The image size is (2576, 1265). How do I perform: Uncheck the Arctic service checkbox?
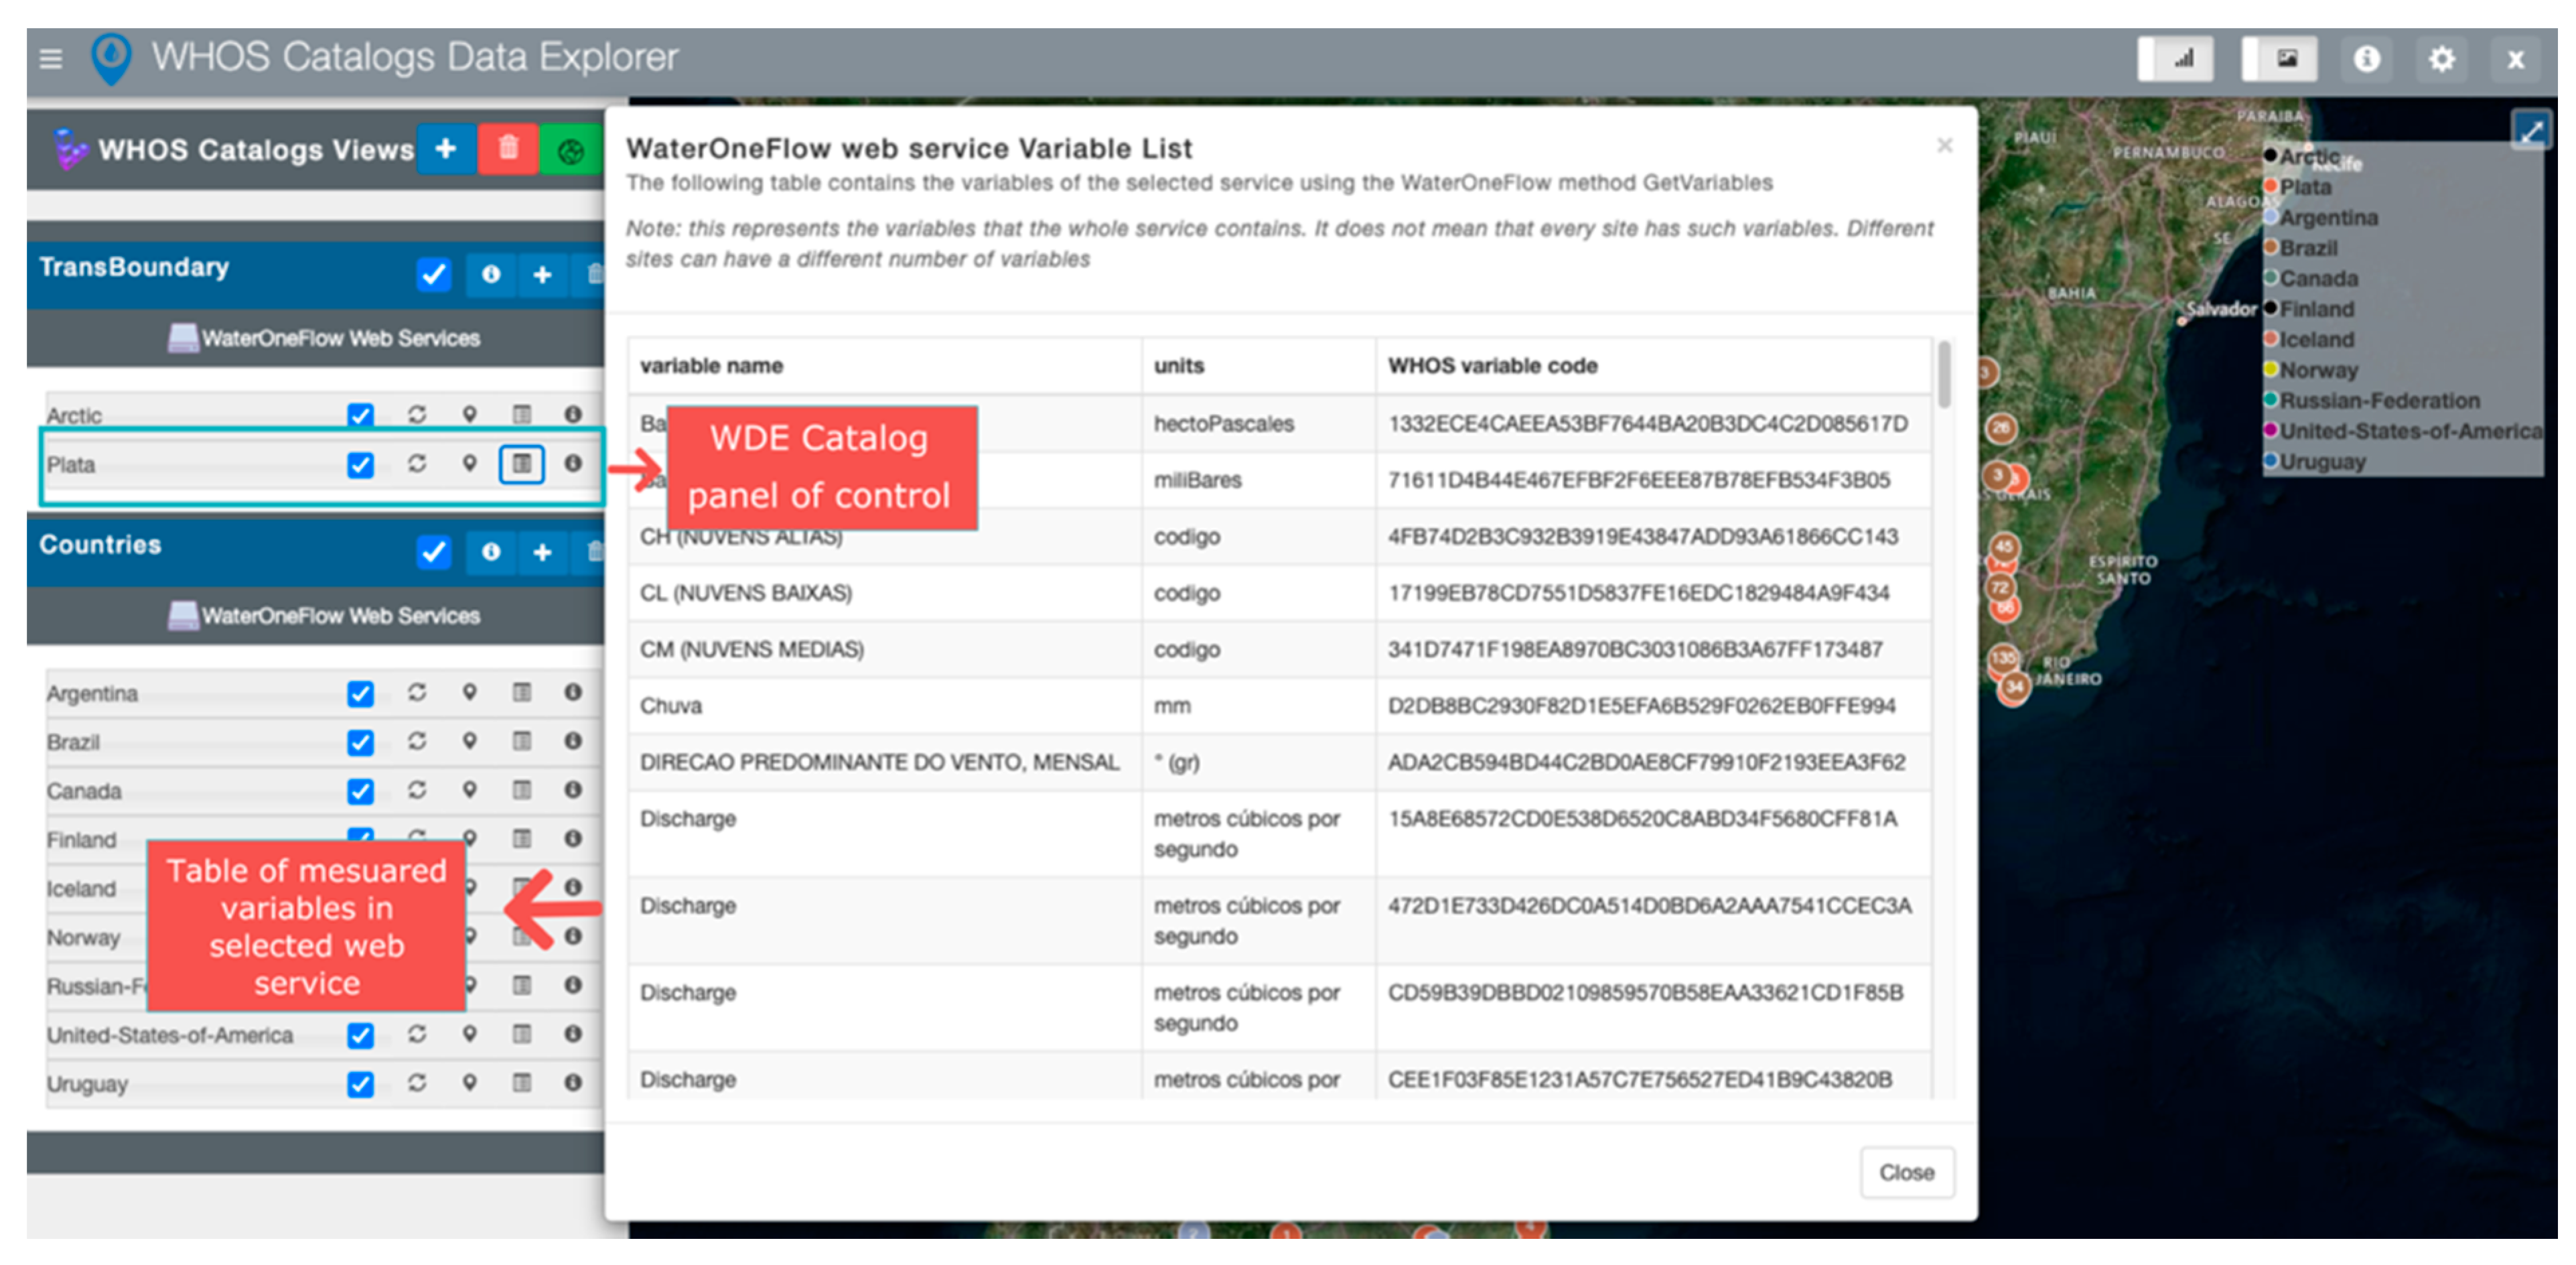pyautogui.click(x=360, y=415)
